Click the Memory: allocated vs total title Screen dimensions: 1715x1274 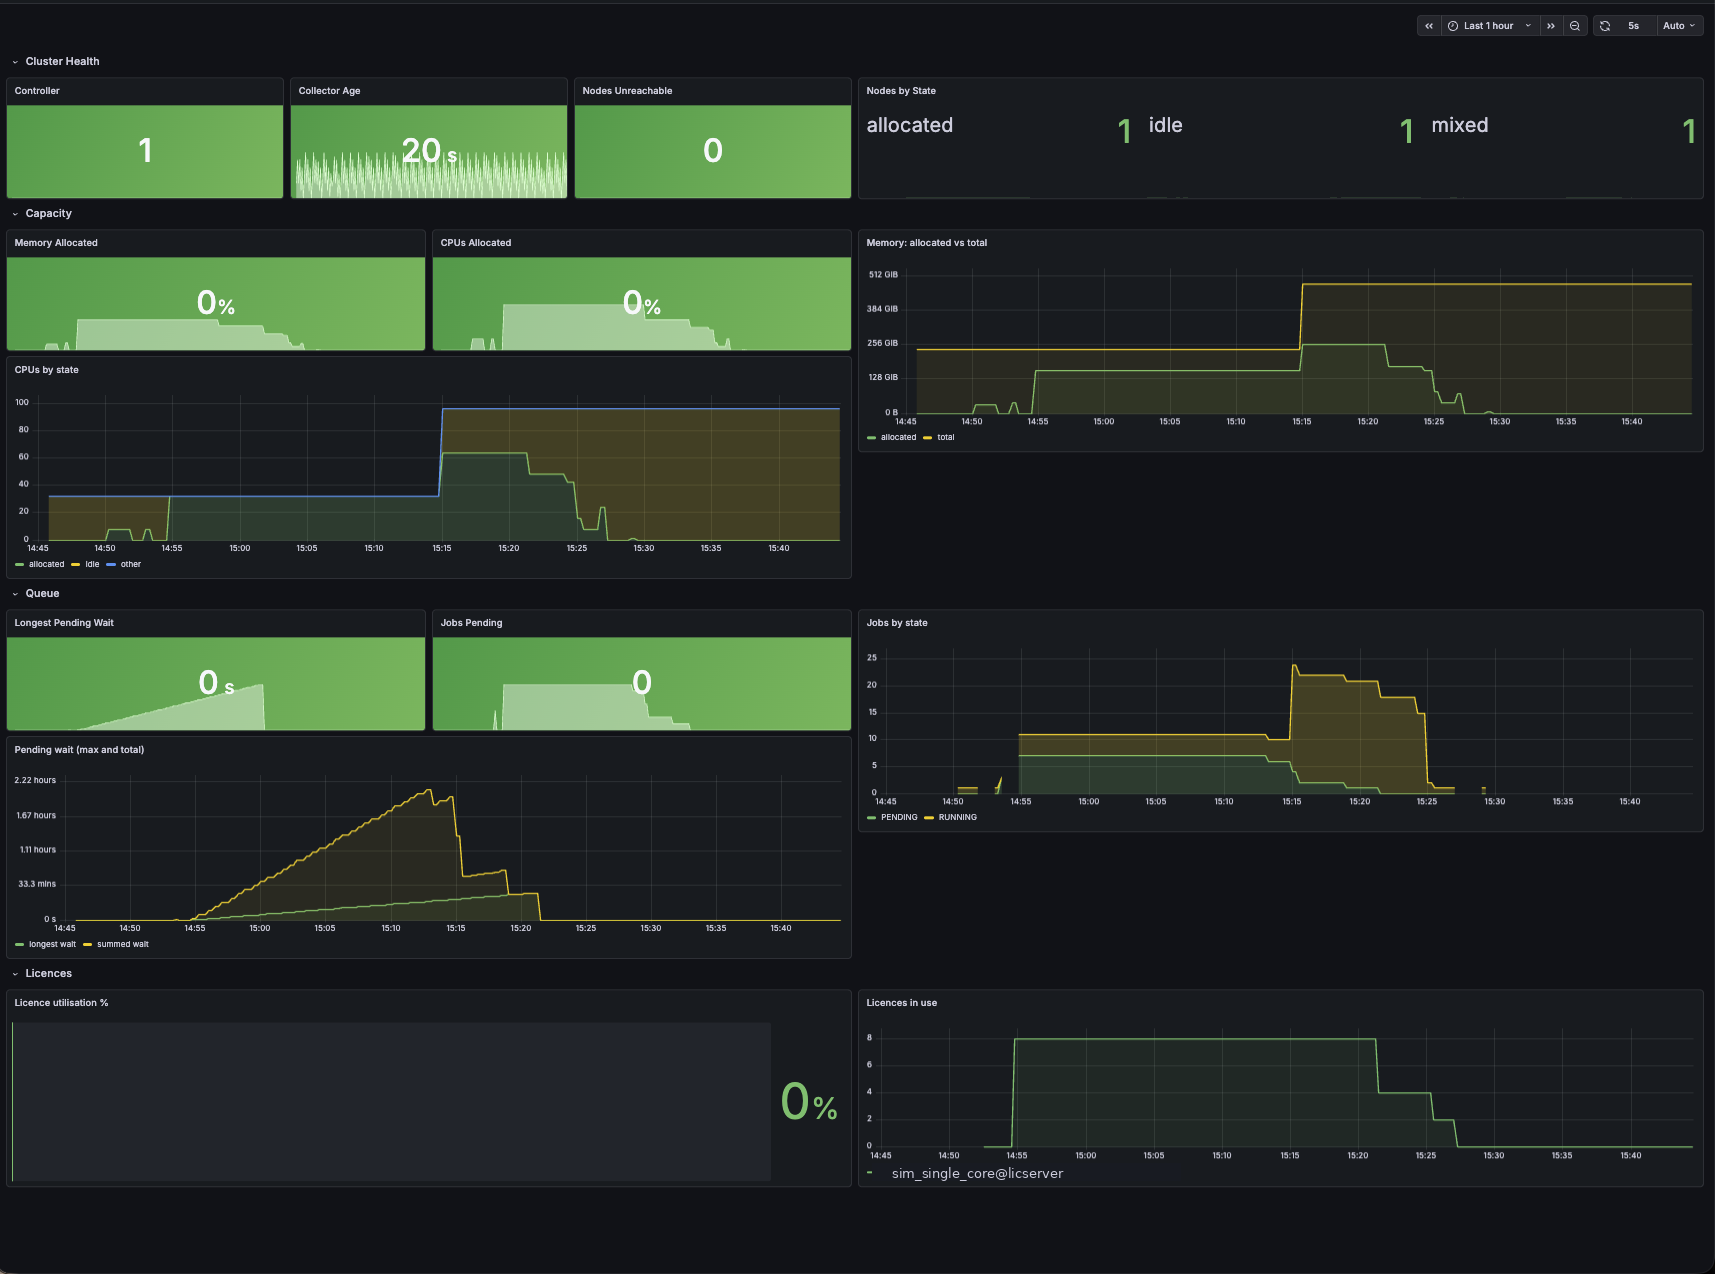click(927, 243)
